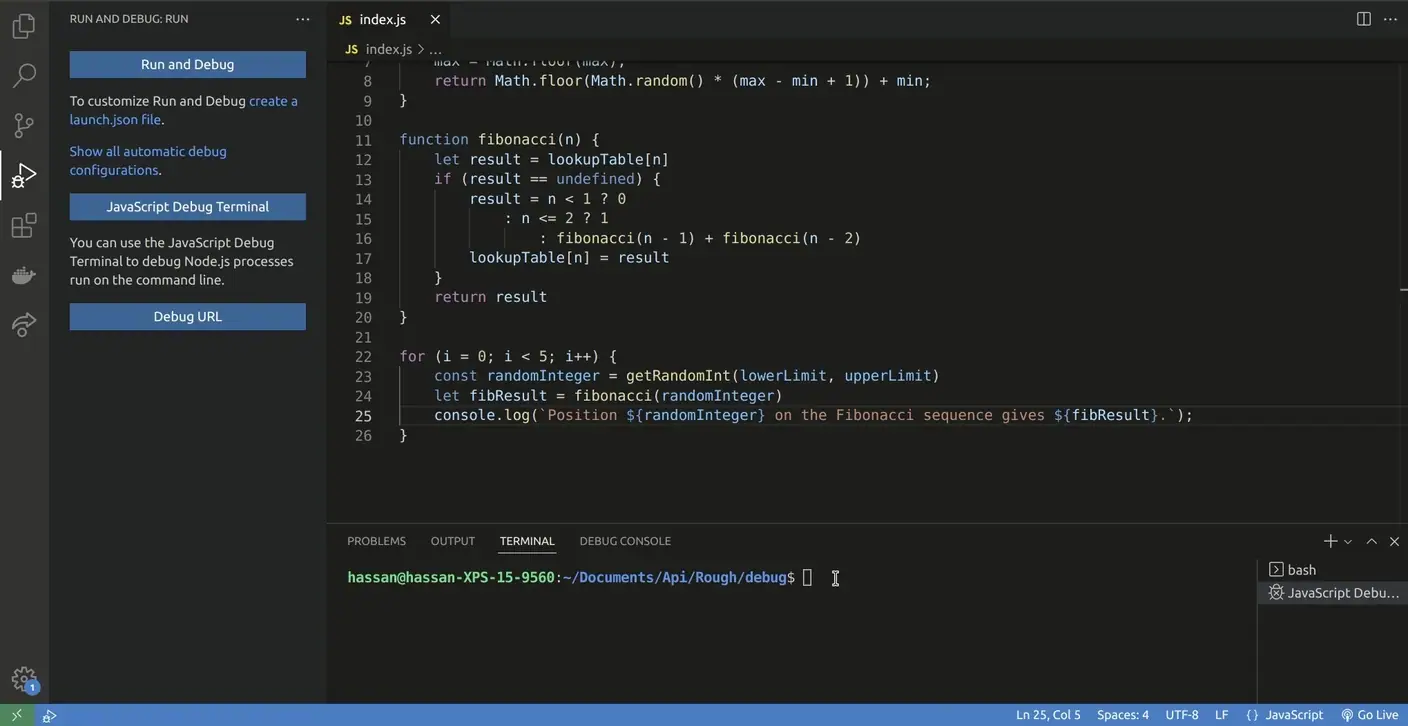Focus the terminal prompt input

[807, 578]
